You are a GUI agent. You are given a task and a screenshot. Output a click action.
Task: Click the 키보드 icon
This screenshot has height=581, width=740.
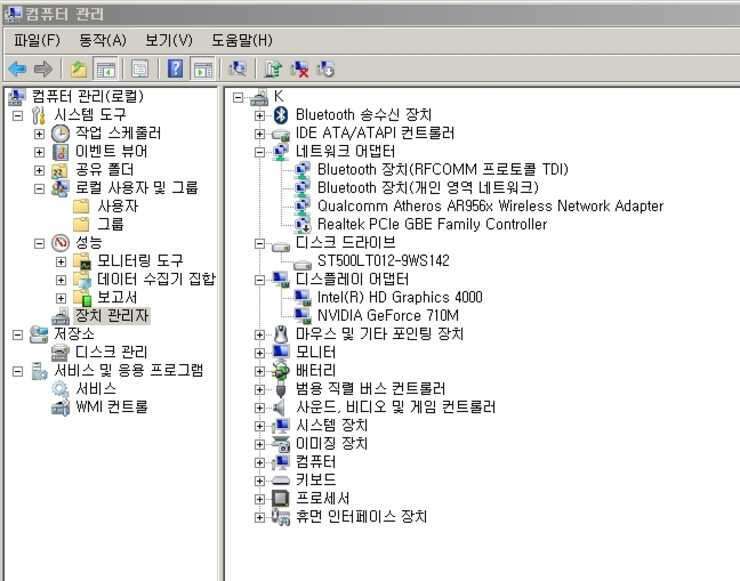[281, 480]
